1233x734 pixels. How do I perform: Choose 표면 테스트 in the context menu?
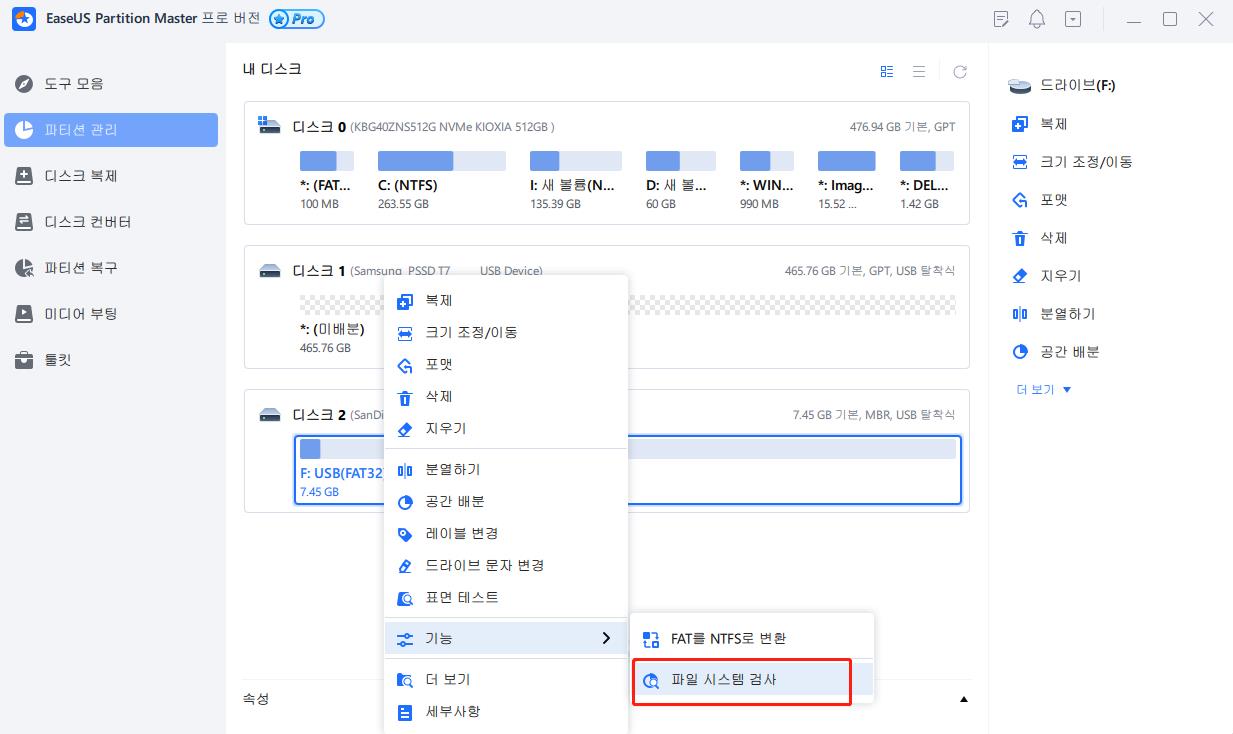(506, 598)
